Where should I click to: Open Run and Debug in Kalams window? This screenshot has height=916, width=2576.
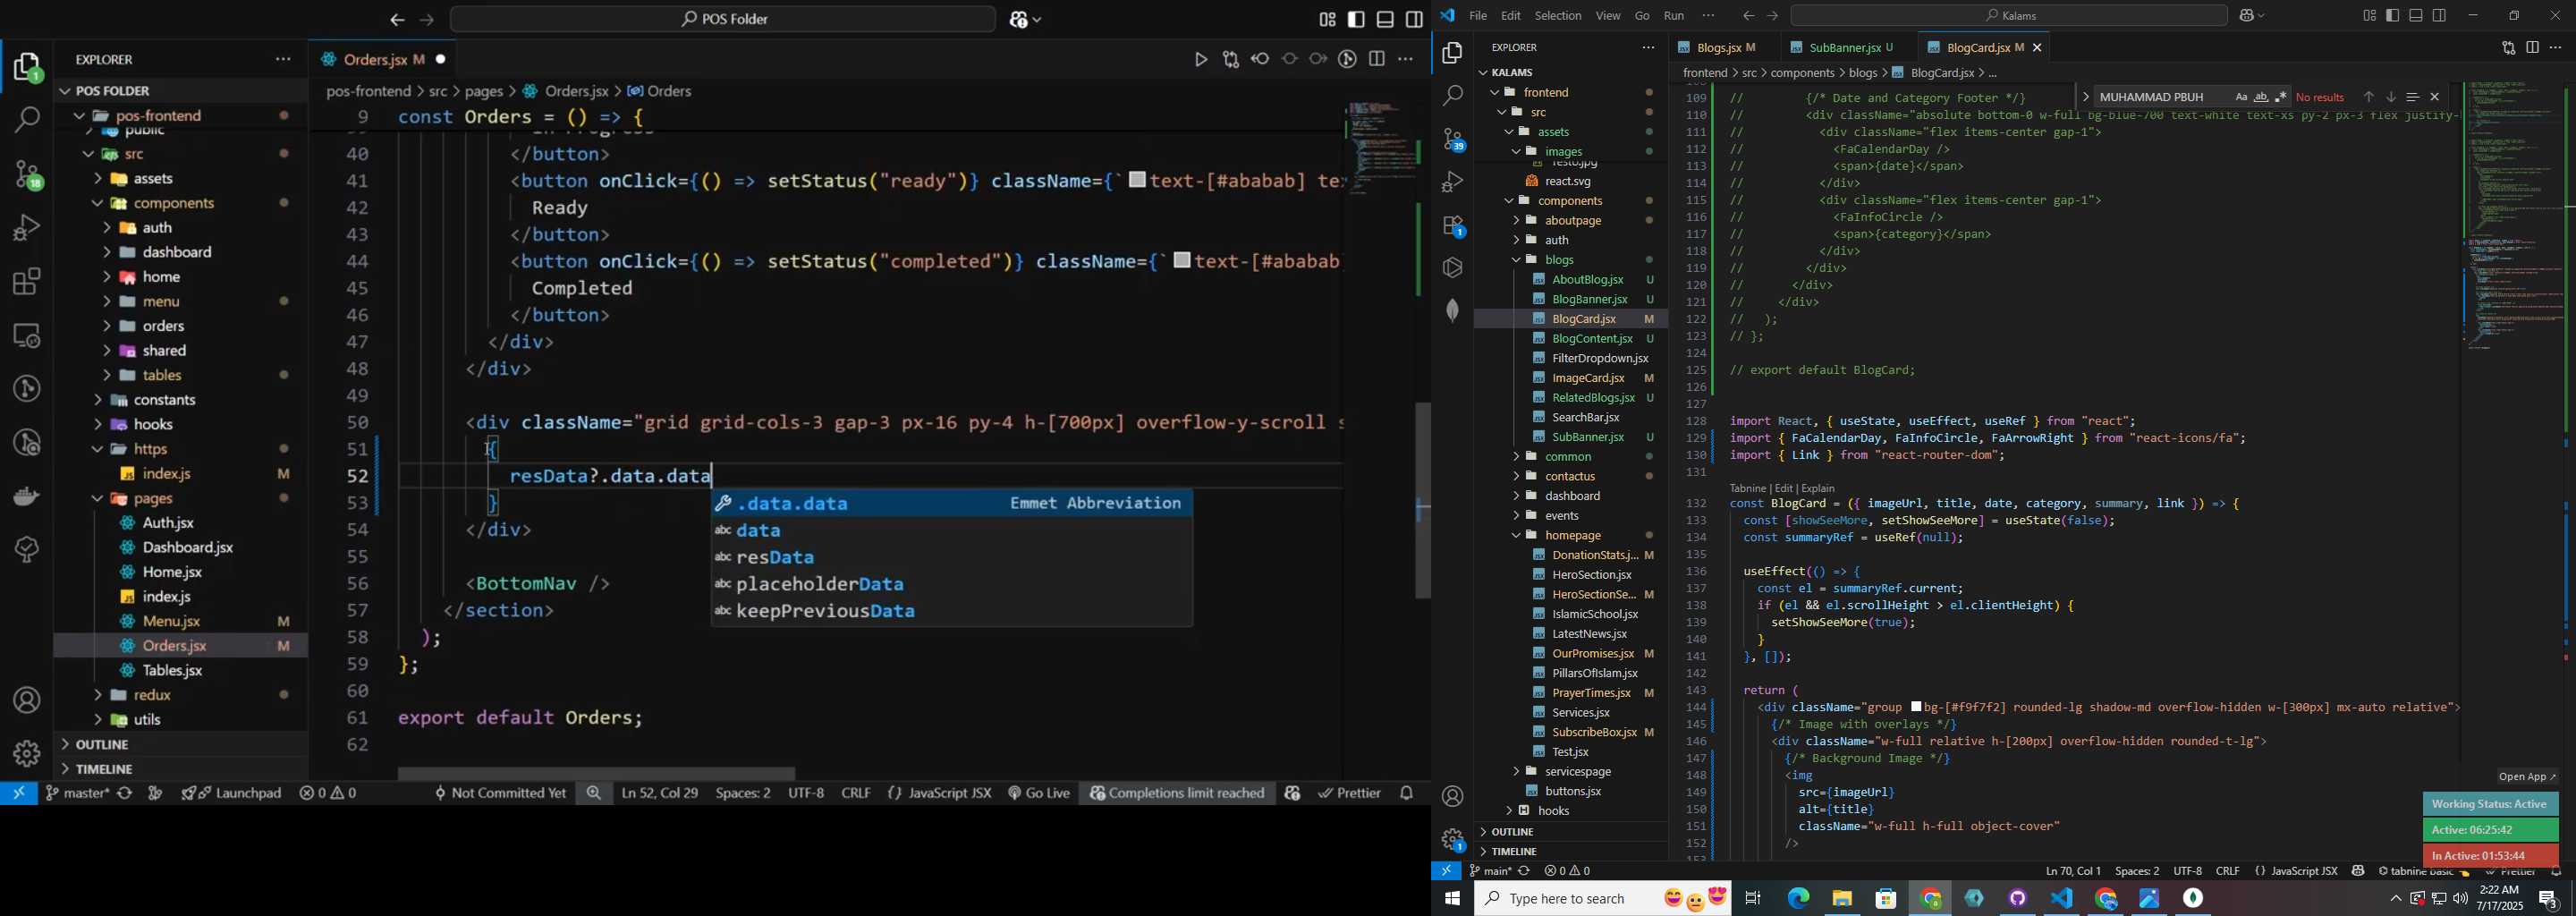(x=1452, y=182)
